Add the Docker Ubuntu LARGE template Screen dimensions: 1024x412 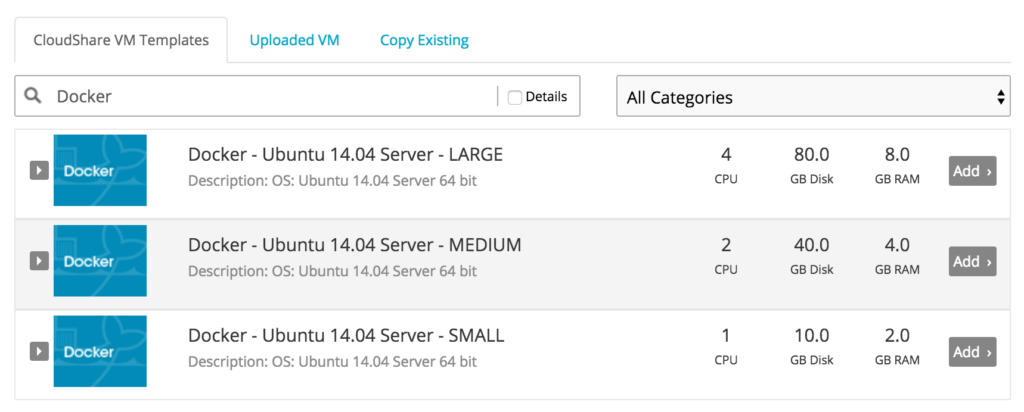pyautogui.click(x=972, y=171)
